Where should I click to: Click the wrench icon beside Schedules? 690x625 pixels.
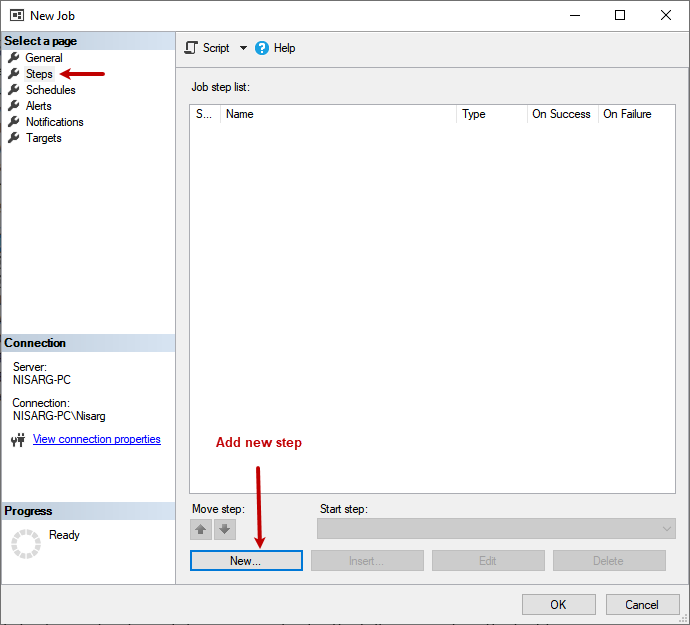14,89
